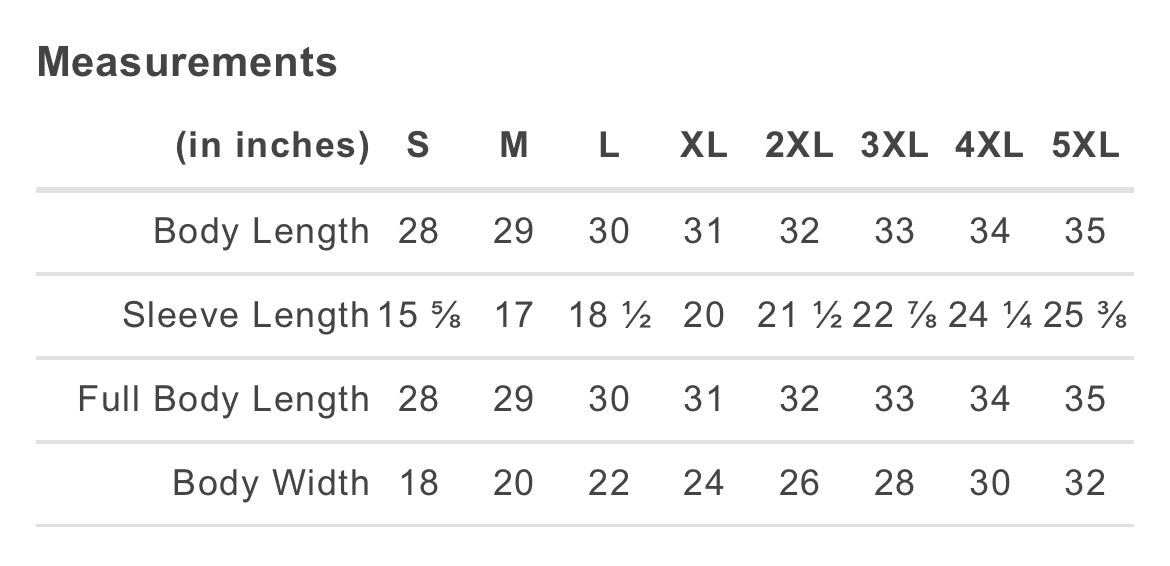
Task: Click the Body Width row label
Action: (x=271, y=483)
